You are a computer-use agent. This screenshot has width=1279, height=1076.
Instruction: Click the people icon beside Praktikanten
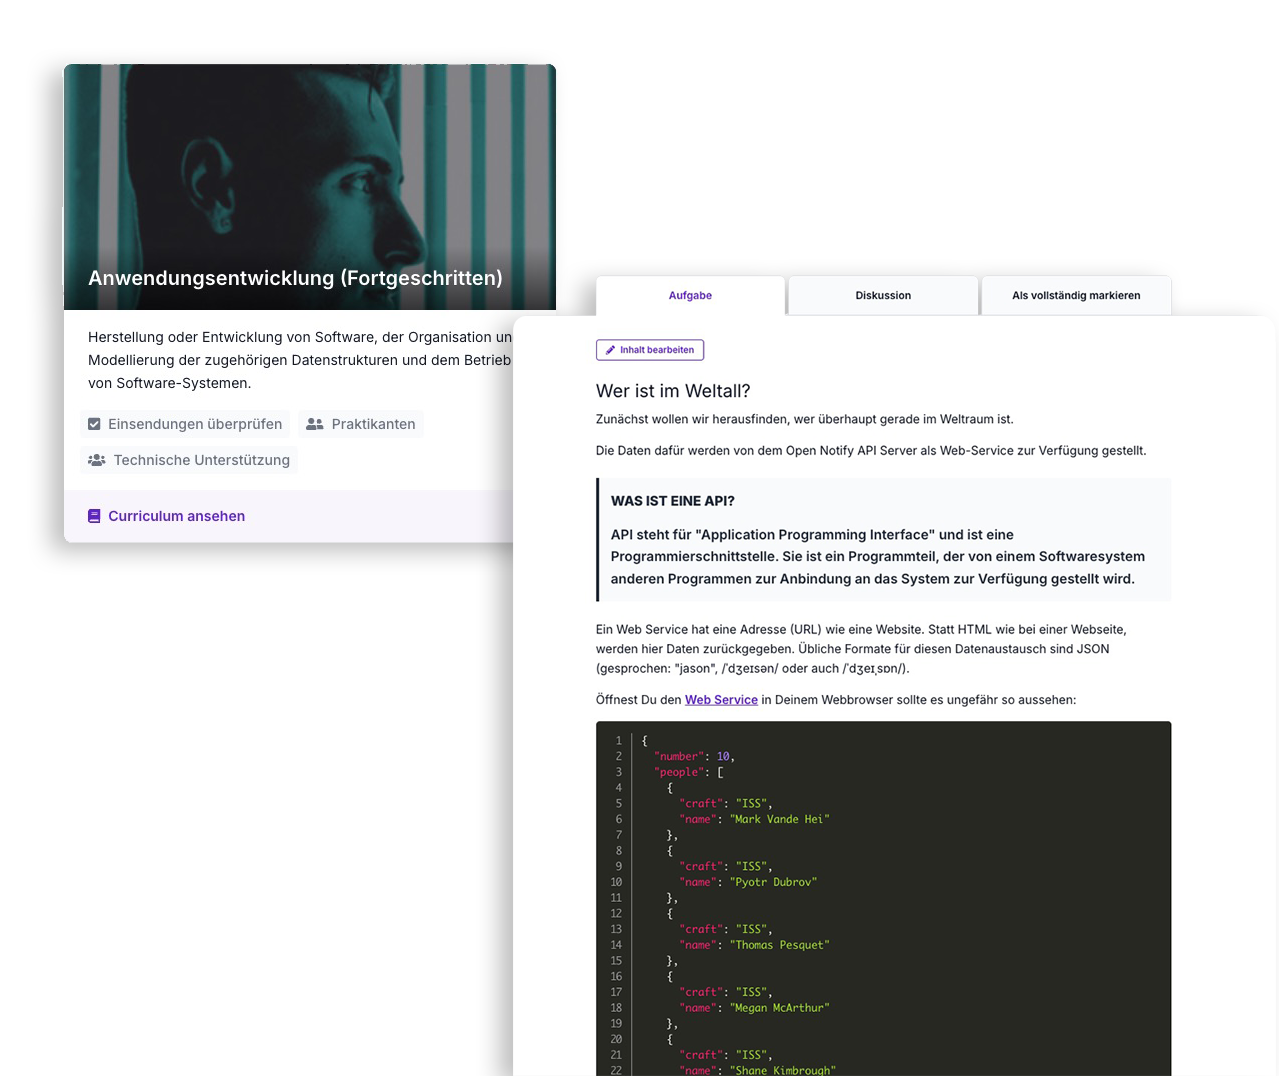point(316,424)
